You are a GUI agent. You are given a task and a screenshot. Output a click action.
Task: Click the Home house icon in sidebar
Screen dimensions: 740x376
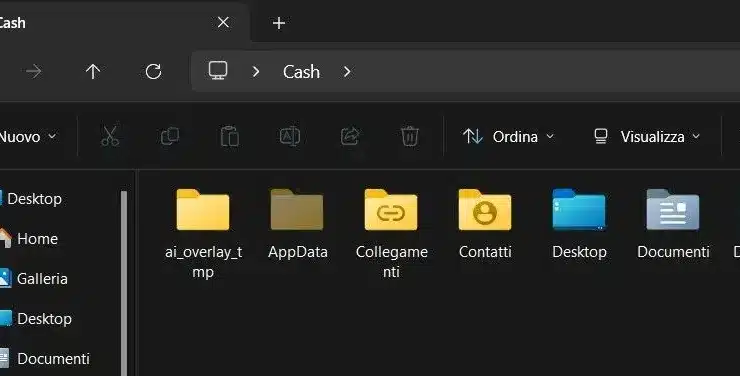coord(5,238)
